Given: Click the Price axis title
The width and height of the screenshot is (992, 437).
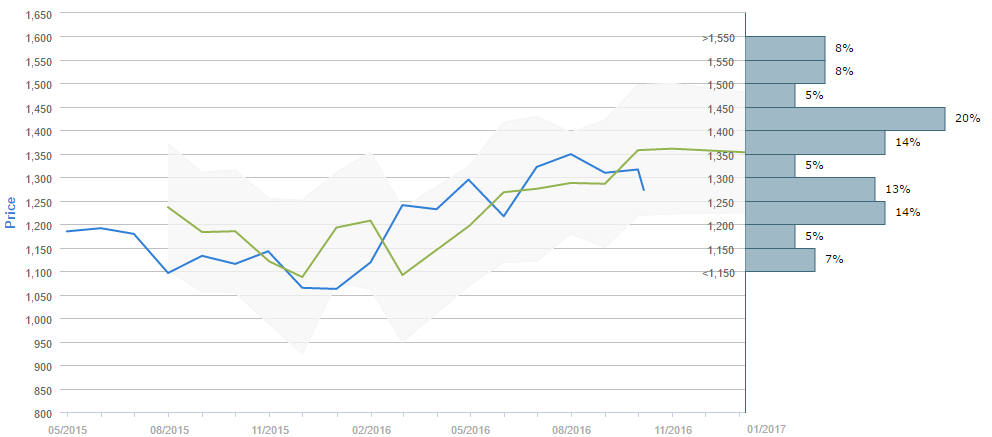Looking at the screenshot, I should tap(12, 212).
